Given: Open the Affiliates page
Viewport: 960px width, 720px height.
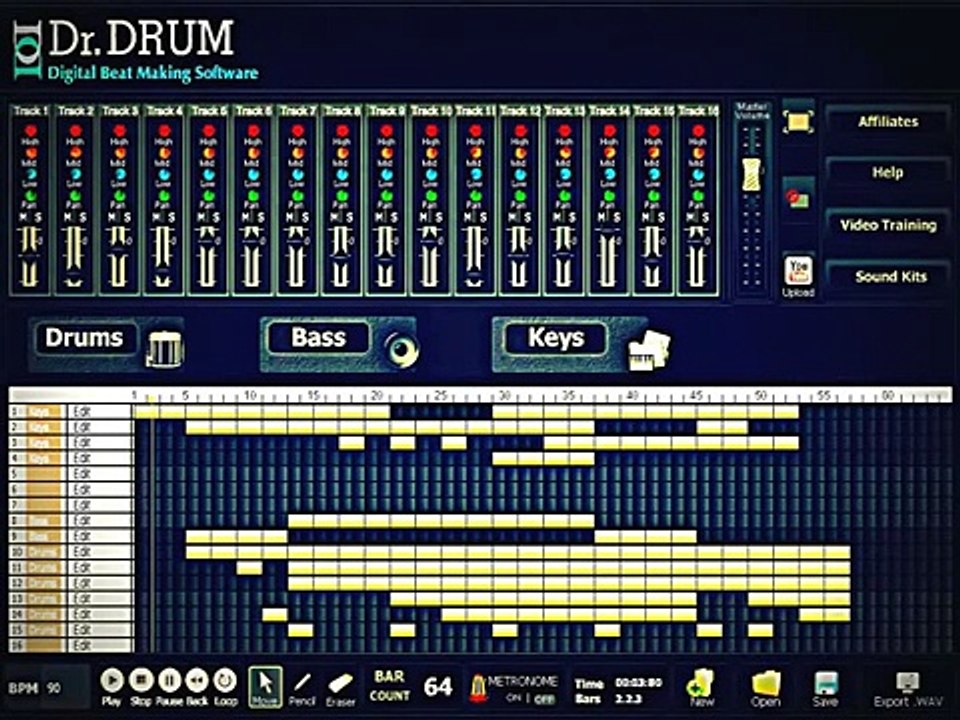Looking at the screenshot, I should click(888, 122).
